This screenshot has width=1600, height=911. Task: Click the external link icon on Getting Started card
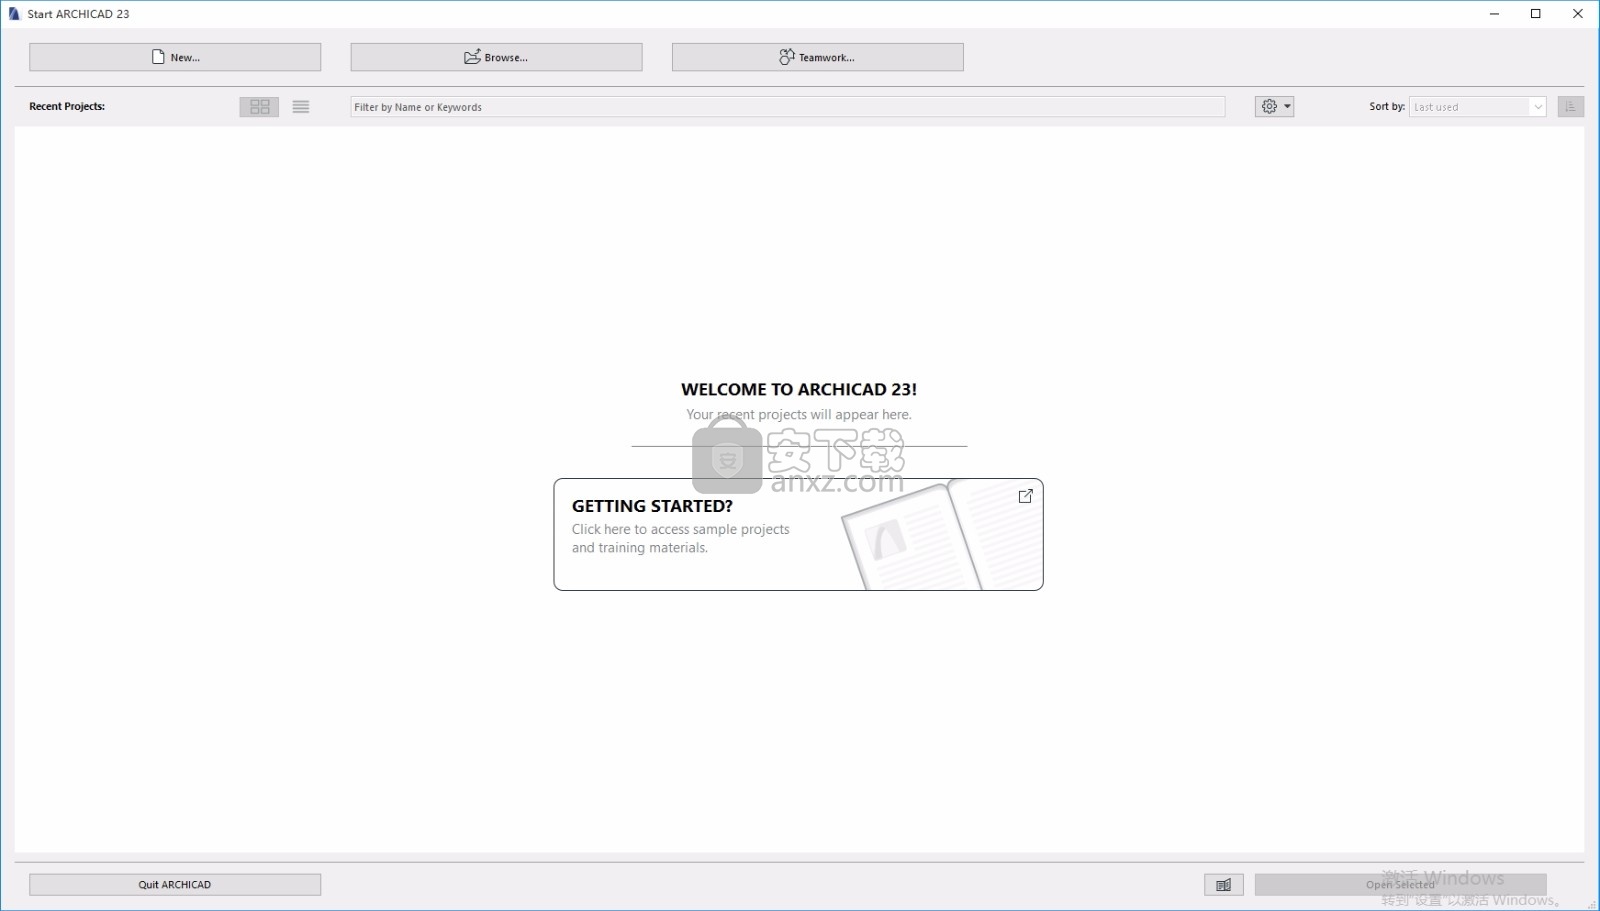1025,496
